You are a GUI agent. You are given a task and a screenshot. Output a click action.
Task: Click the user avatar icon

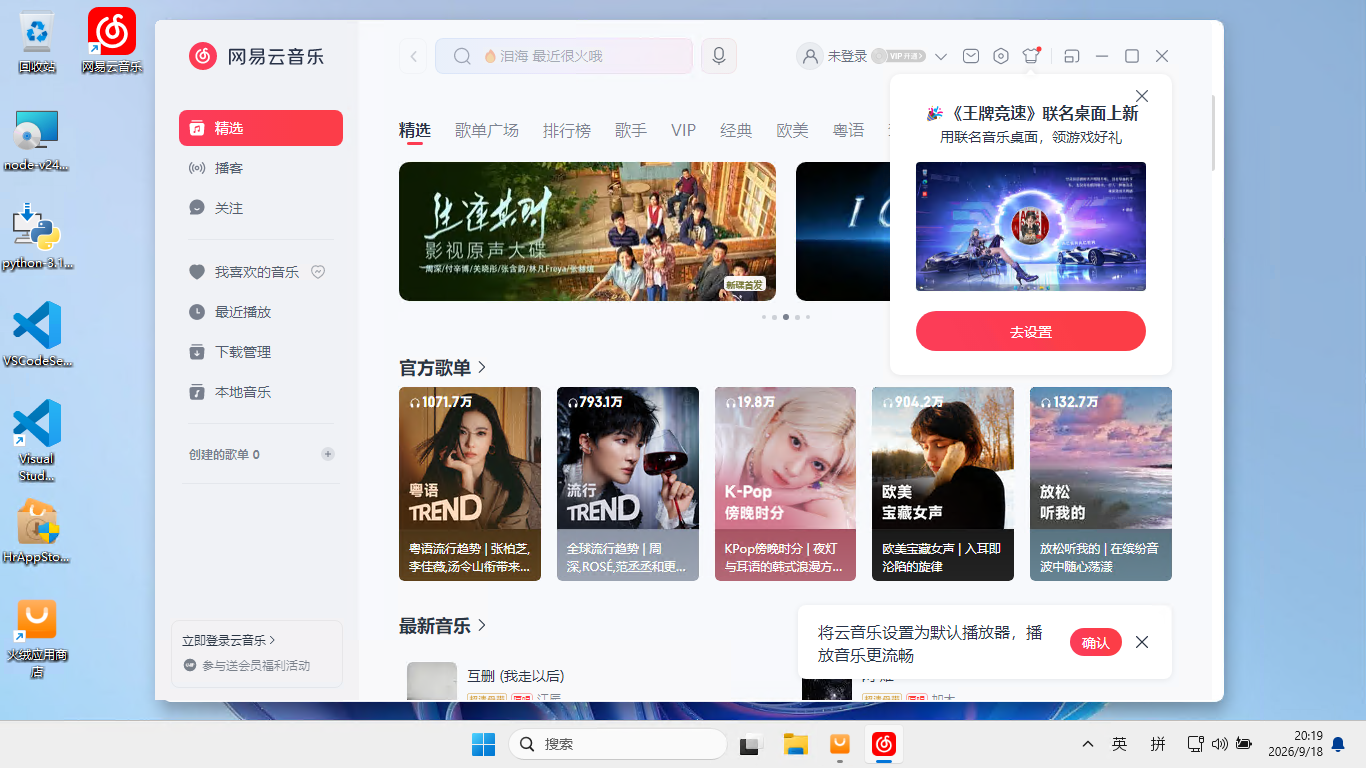[x=809, y=56]
